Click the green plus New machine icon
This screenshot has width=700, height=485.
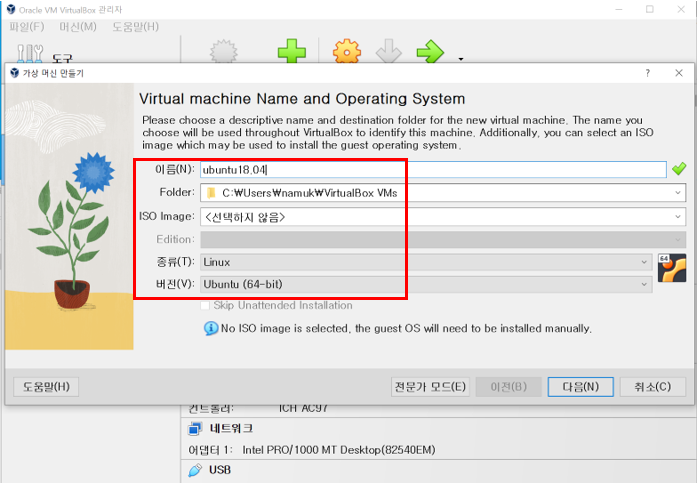pyautogui.click(x=292, y=50)
